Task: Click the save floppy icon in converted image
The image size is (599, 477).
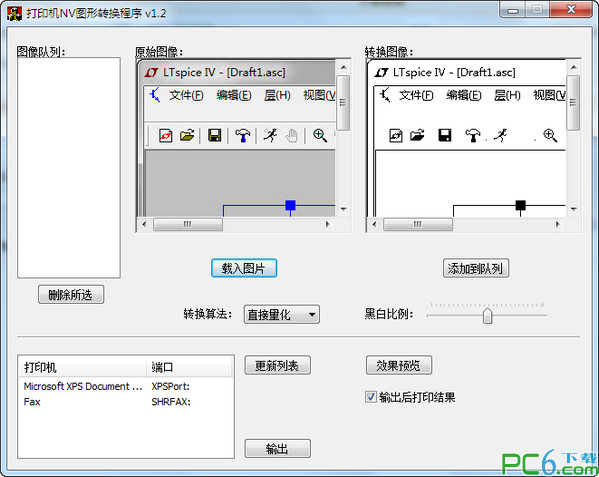Action: tap(445, 135)
